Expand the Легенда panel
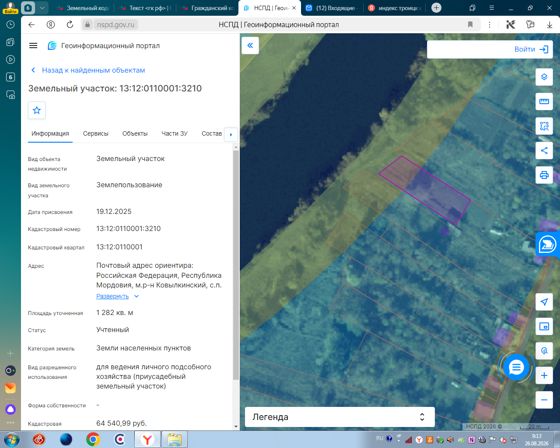560x448 pixels. click(x=340, y=417)
